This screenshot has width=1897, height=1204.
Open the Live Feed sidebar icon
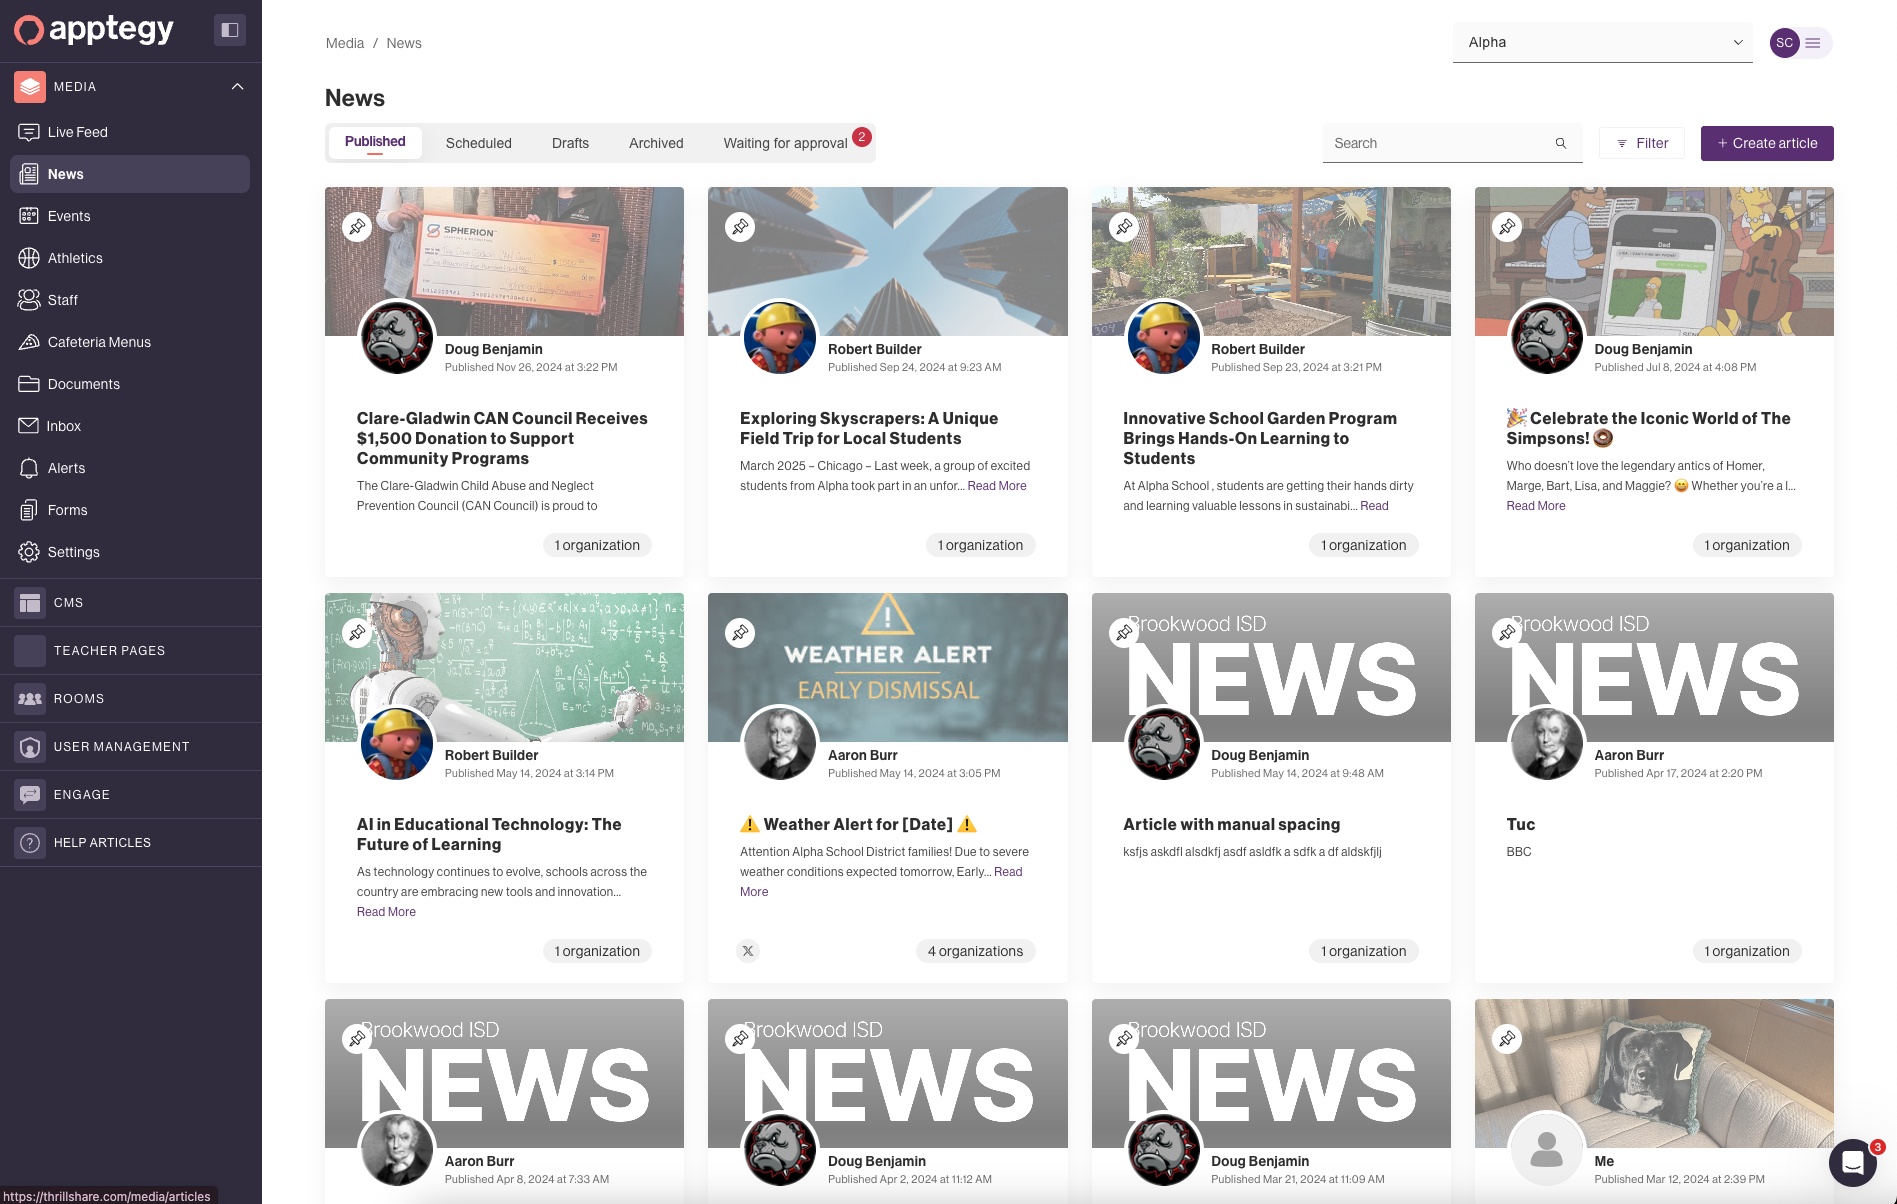point(29,132)
